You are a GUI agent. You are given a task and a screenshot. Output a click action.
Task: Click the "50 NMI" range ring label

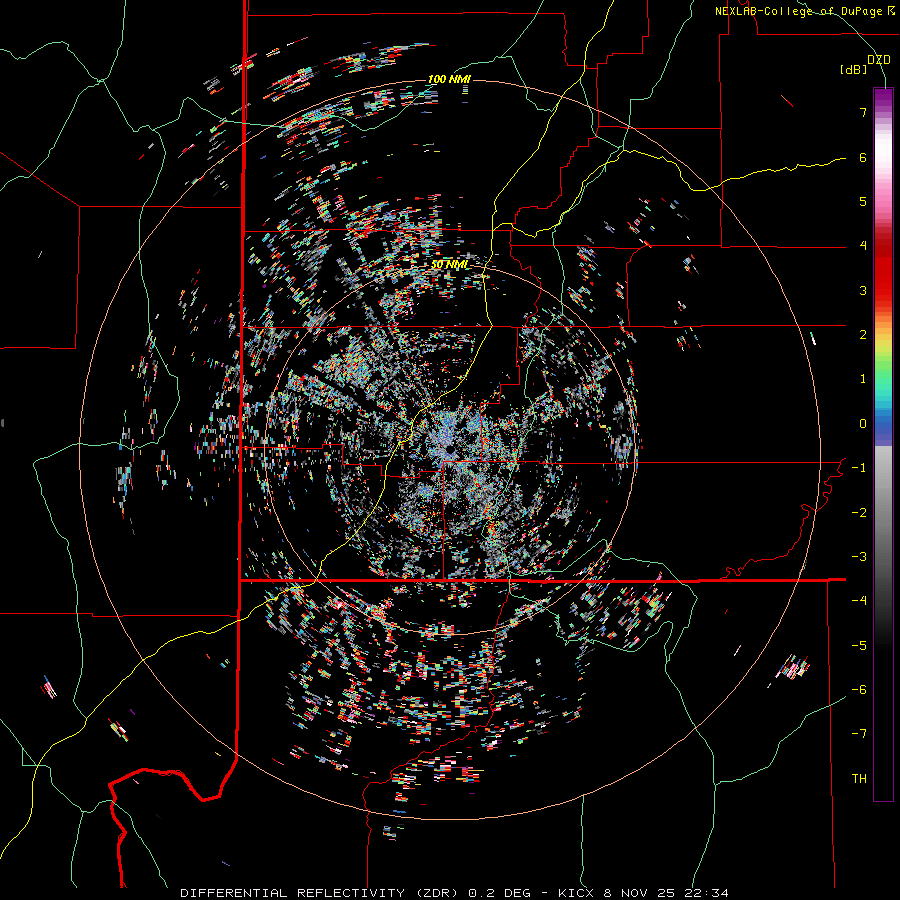click(x=449, y=265)
